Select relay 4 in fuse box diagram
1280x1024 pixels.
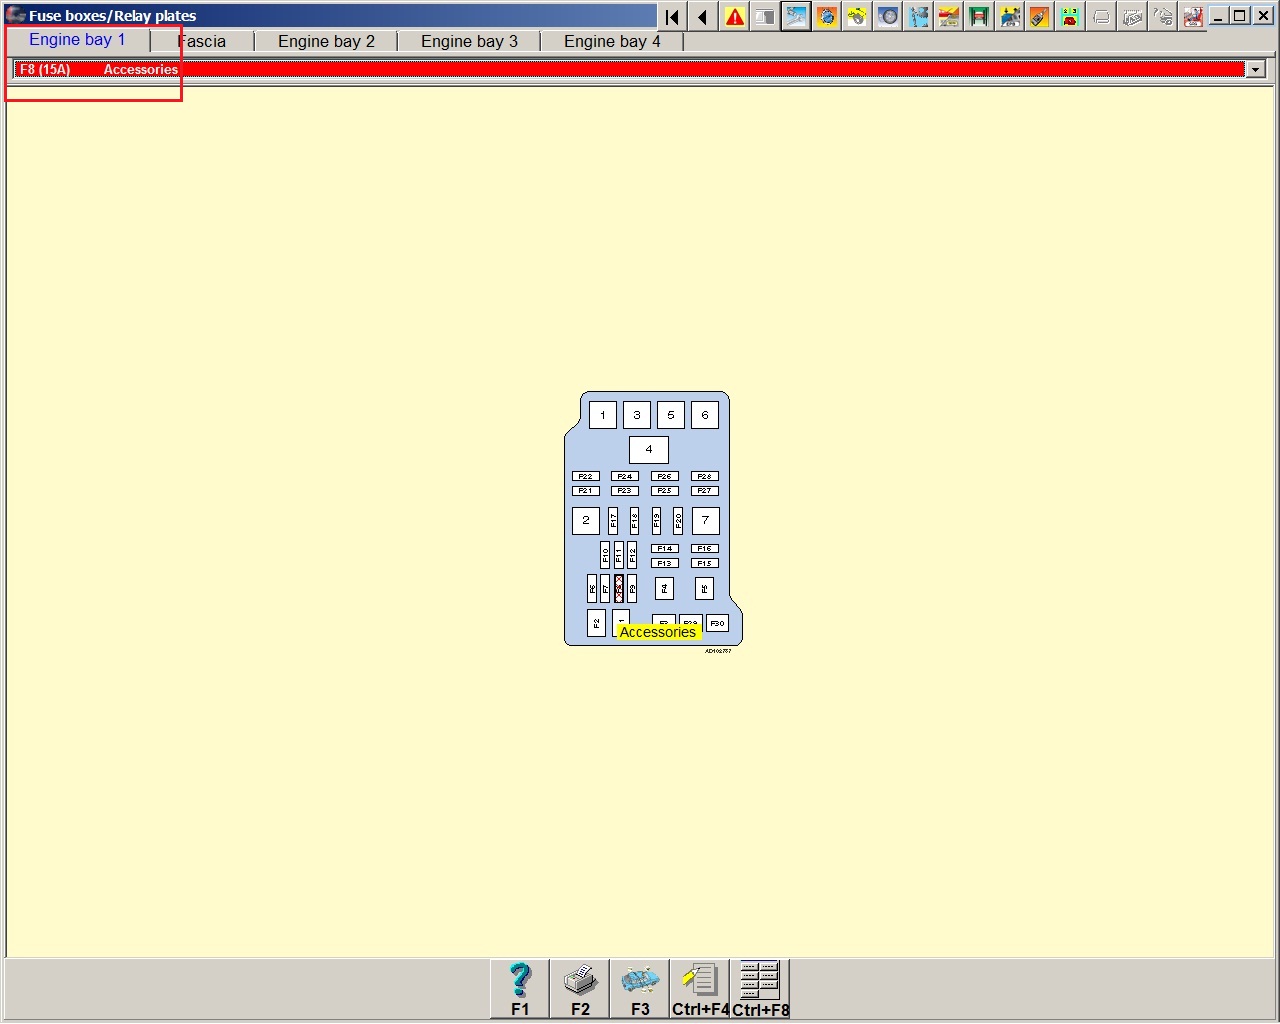649,450
